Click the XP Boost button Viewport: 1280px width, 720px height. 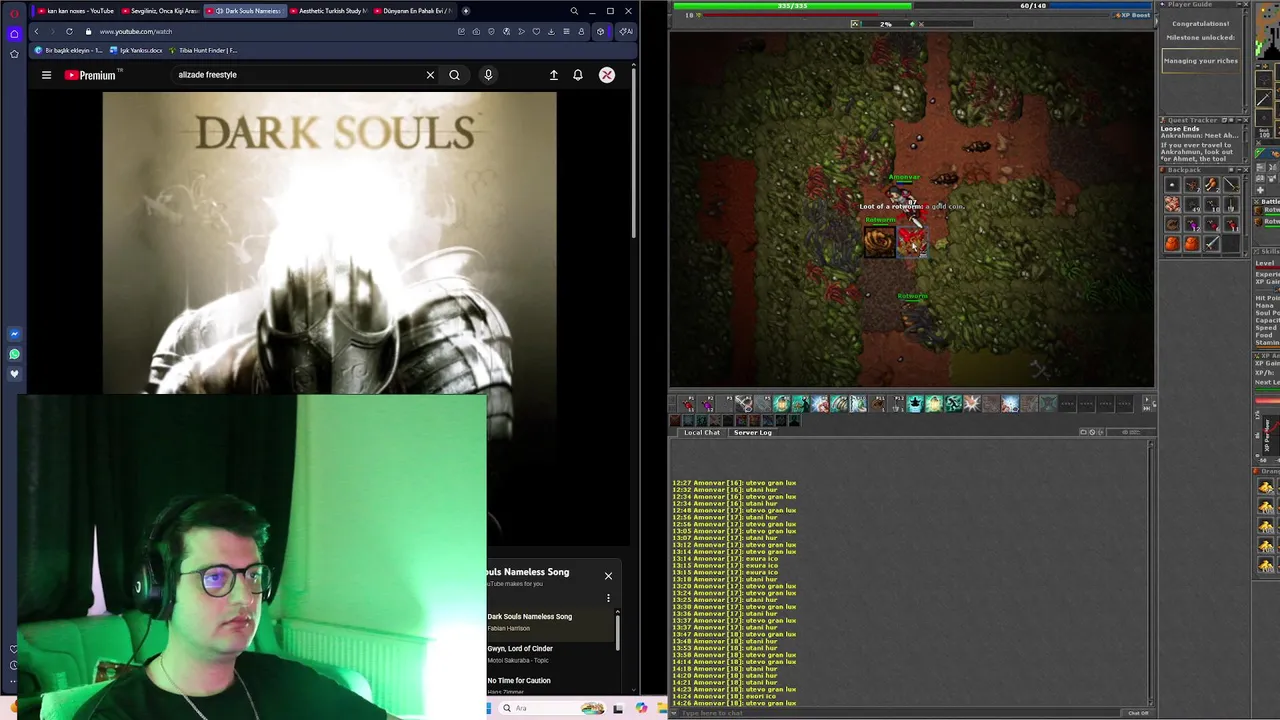coord(1132,15)
